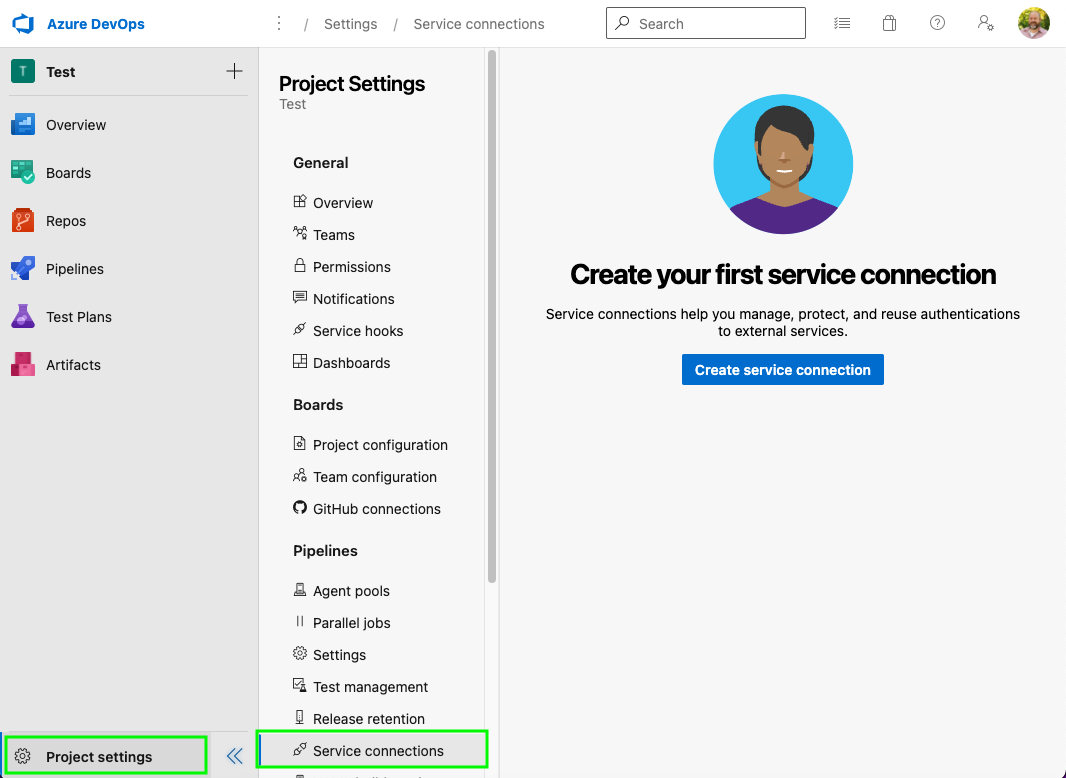
Task: Open the Artifacts icon in sidebar
Action: (23, 365)
